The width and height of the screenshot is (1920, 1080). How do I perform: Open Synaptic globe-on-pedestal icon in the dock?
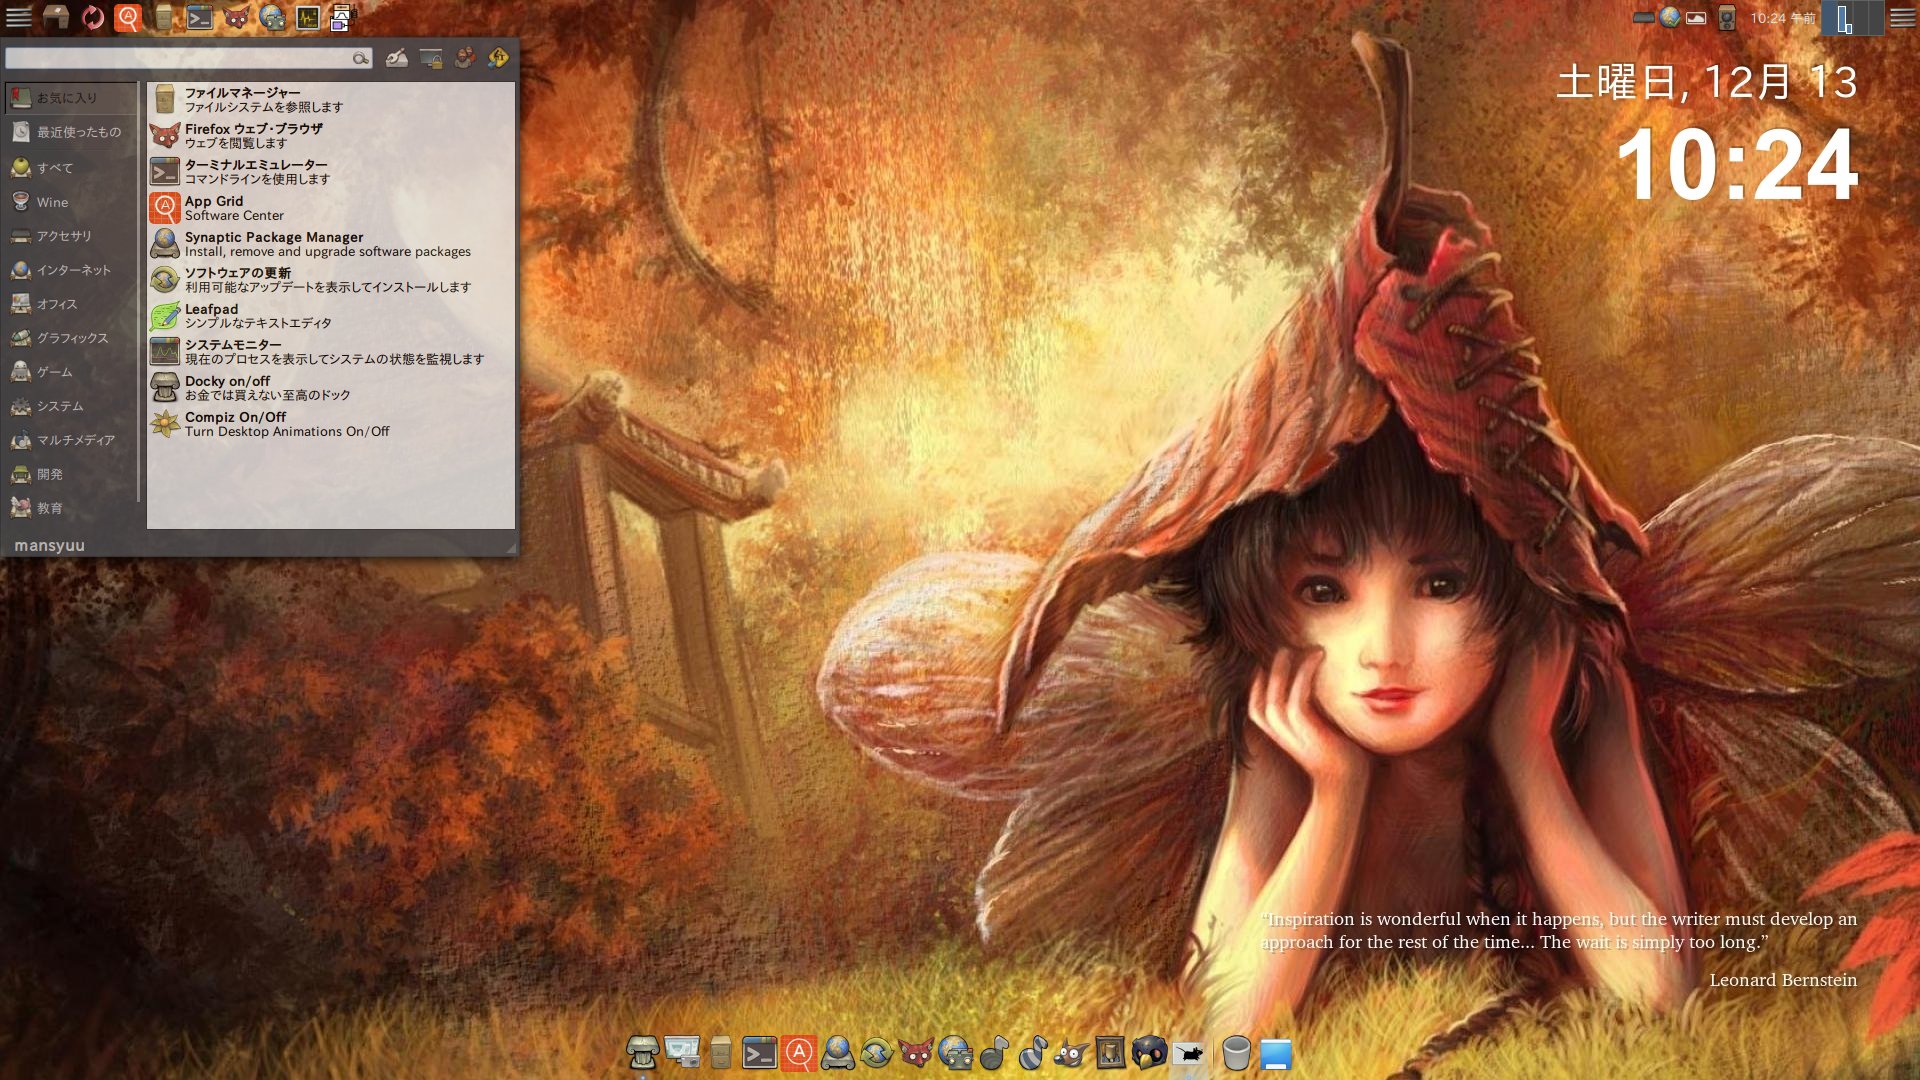[837, 1053]
